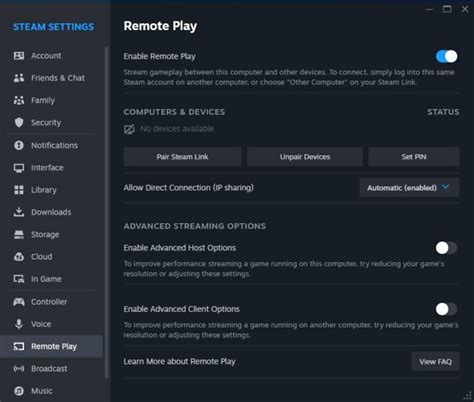Image resolution: width=474 pixels, height=402 pixels.
Task: Click the Library grid icon
Action: pos(19,190)
